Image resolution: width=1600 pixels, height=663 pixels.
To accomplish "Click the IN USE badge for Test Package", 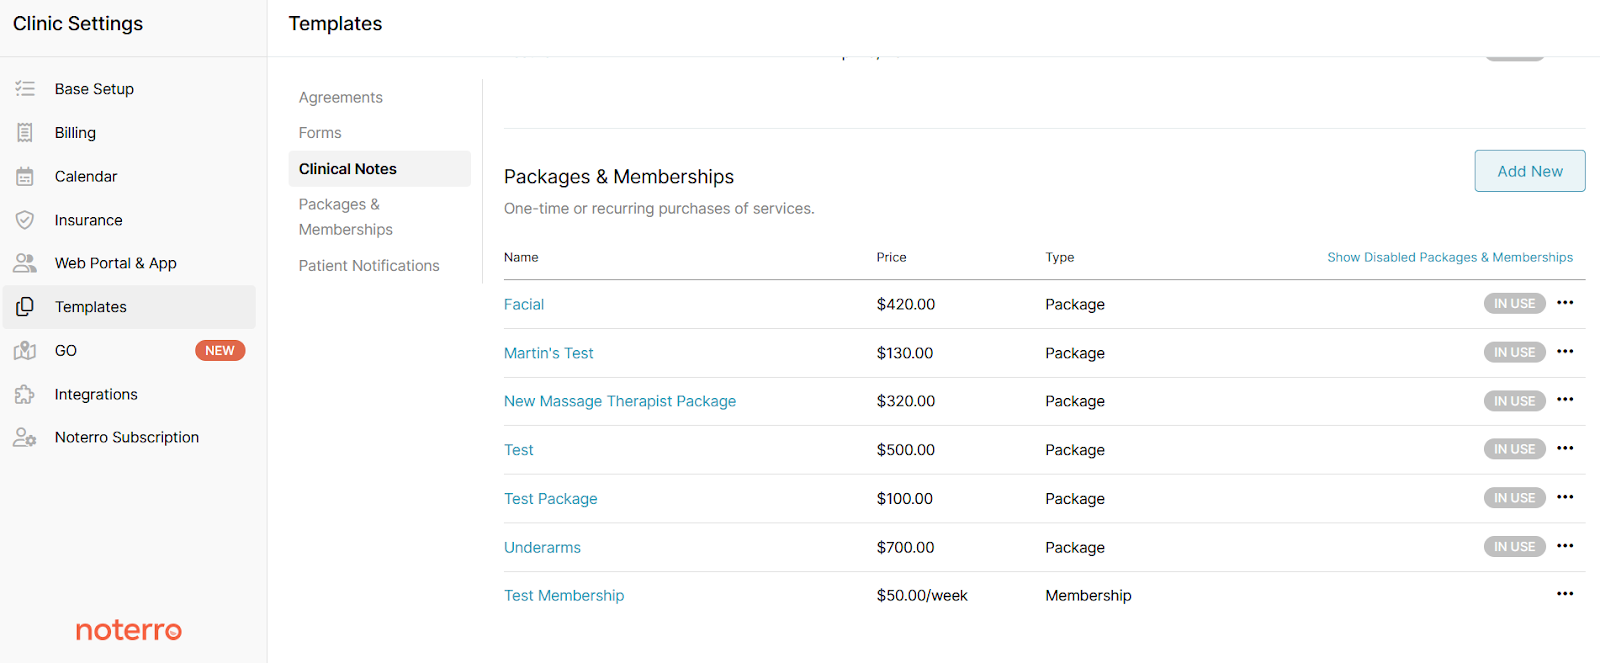I will coord(1514,498).
